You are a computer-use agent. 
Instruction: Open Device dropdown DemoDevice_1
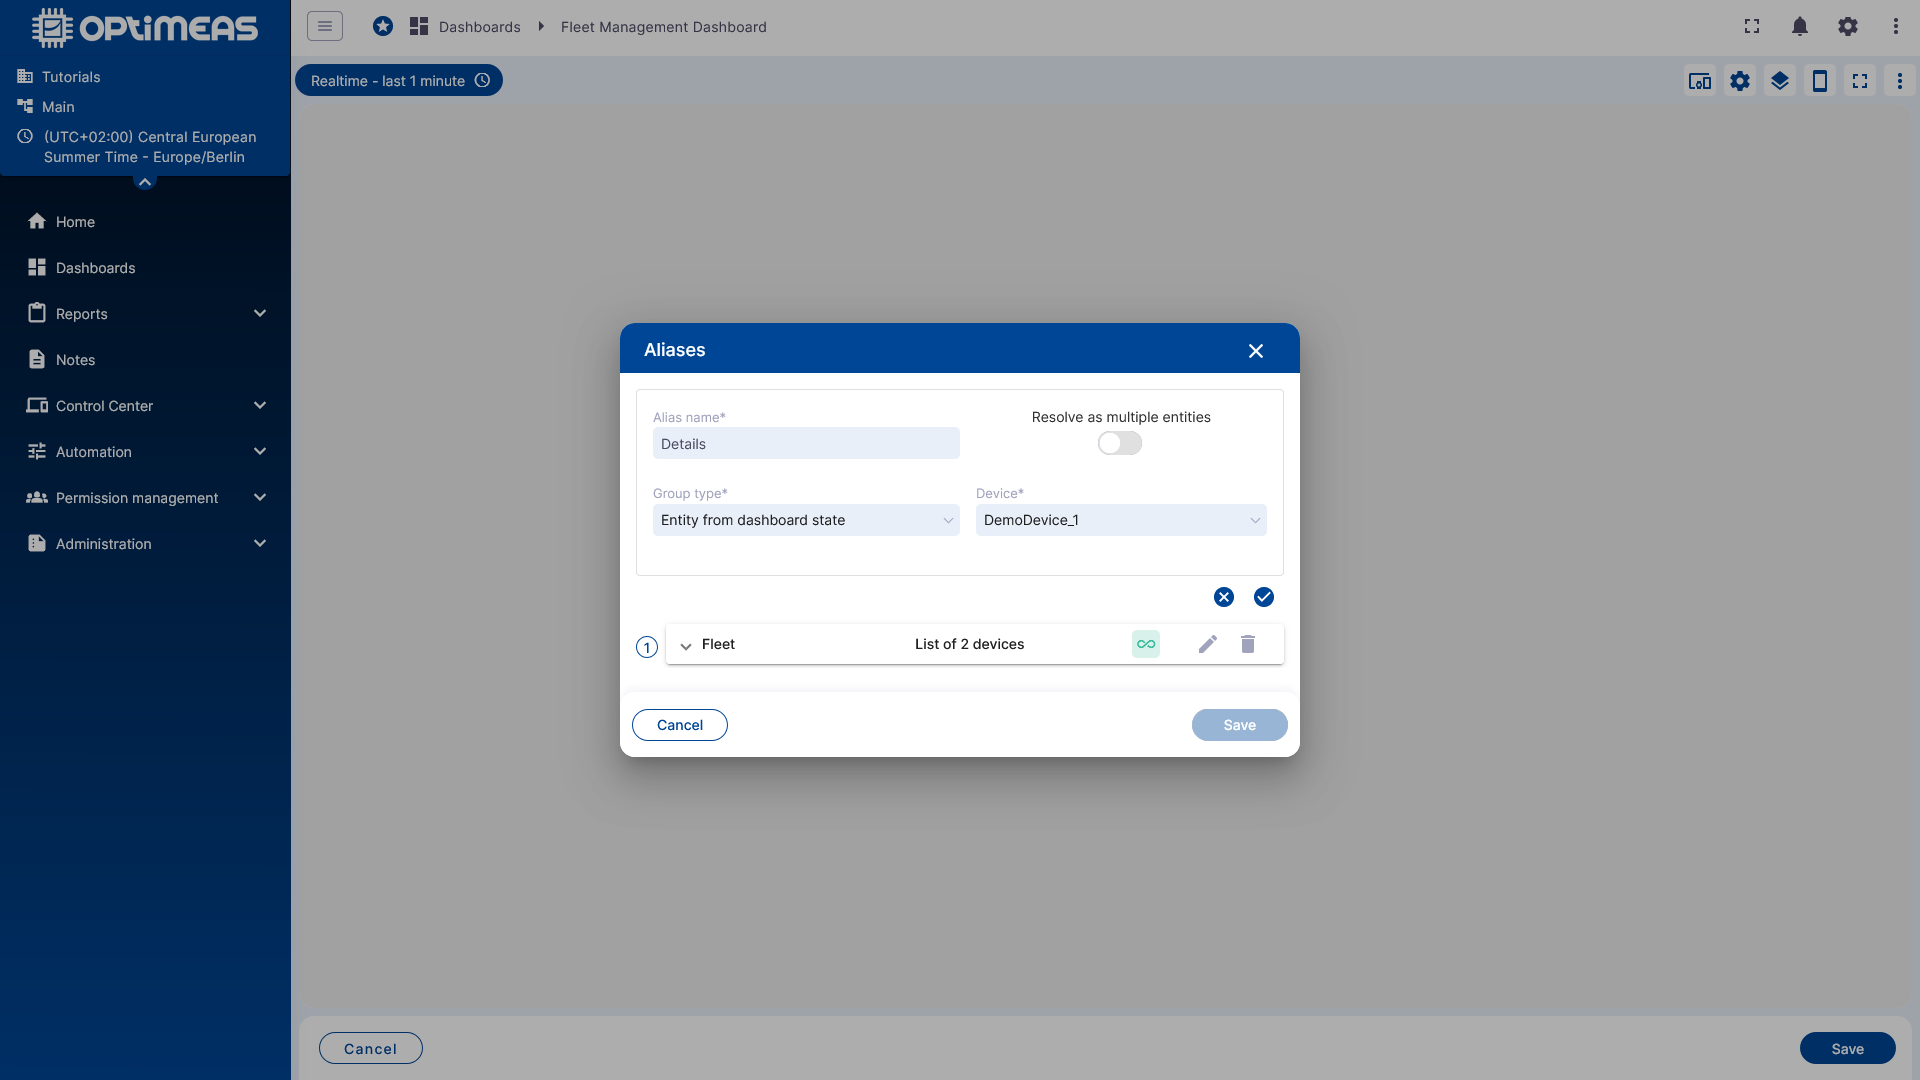click(x=1121, y=520)
